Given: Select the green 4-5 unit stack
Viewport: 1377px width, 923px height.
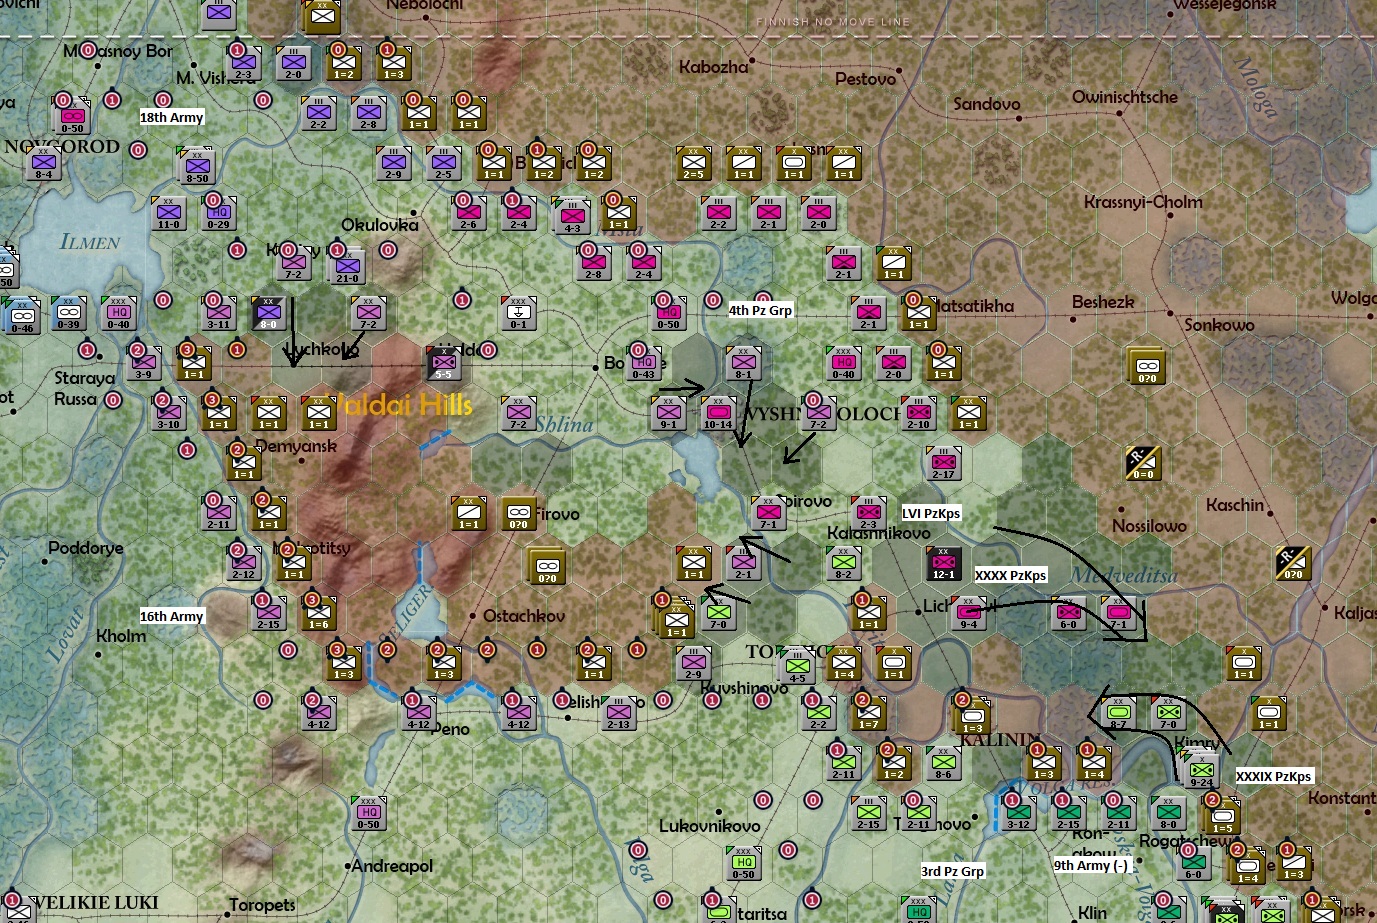Looking at the screenshot, I should [797, 666].
